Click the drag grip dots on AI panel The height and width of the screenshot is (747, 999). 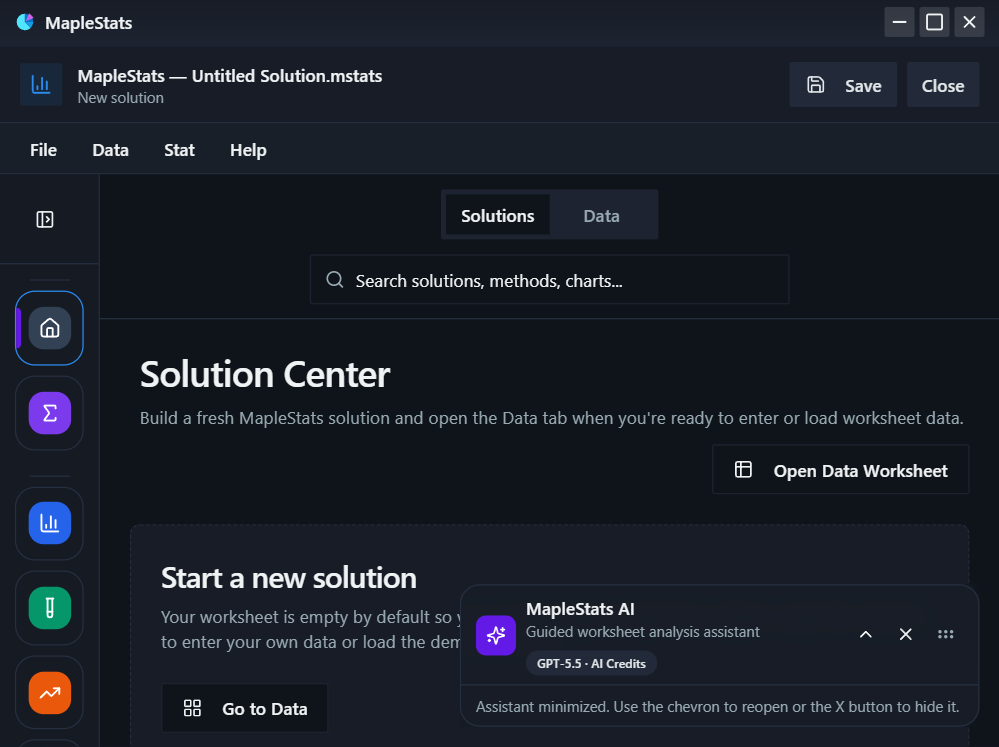(945, 634)
